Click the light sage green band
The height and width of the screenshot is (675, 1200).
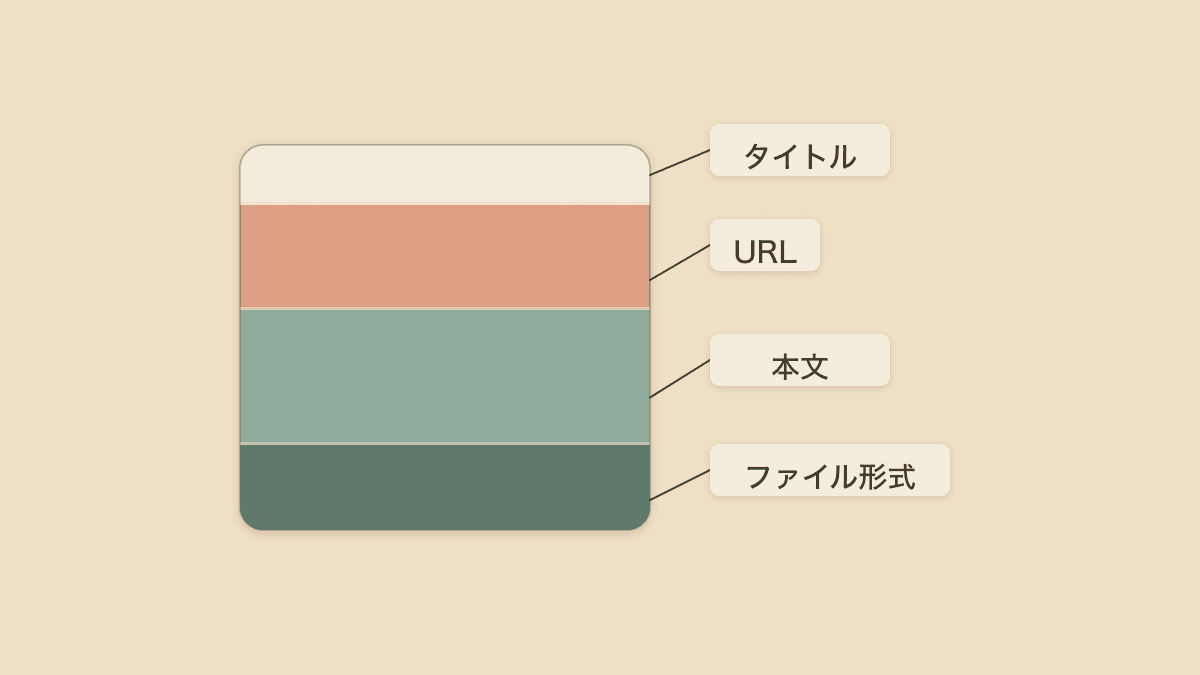445,375
